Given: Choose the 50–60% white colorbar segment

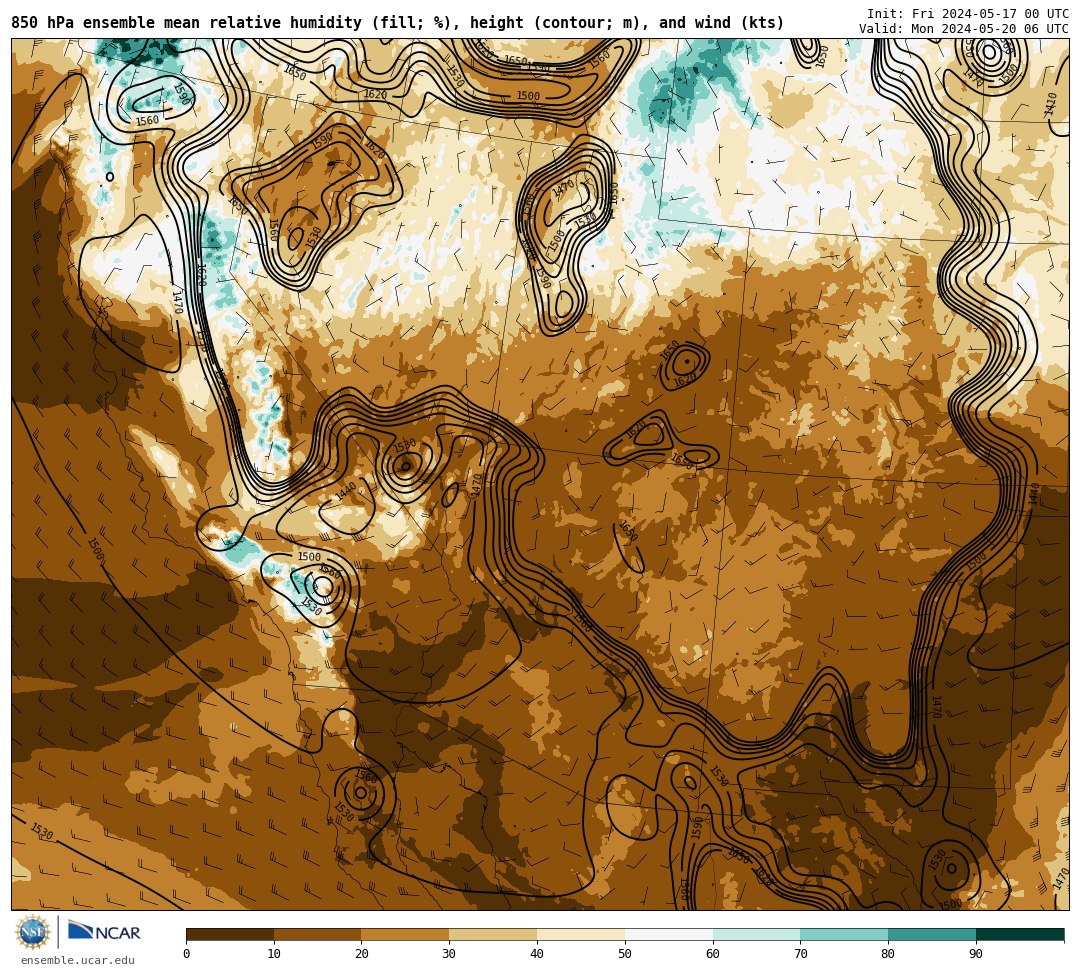Looking at the screenshot, I should pyautogui.click(x=669, y=934).
